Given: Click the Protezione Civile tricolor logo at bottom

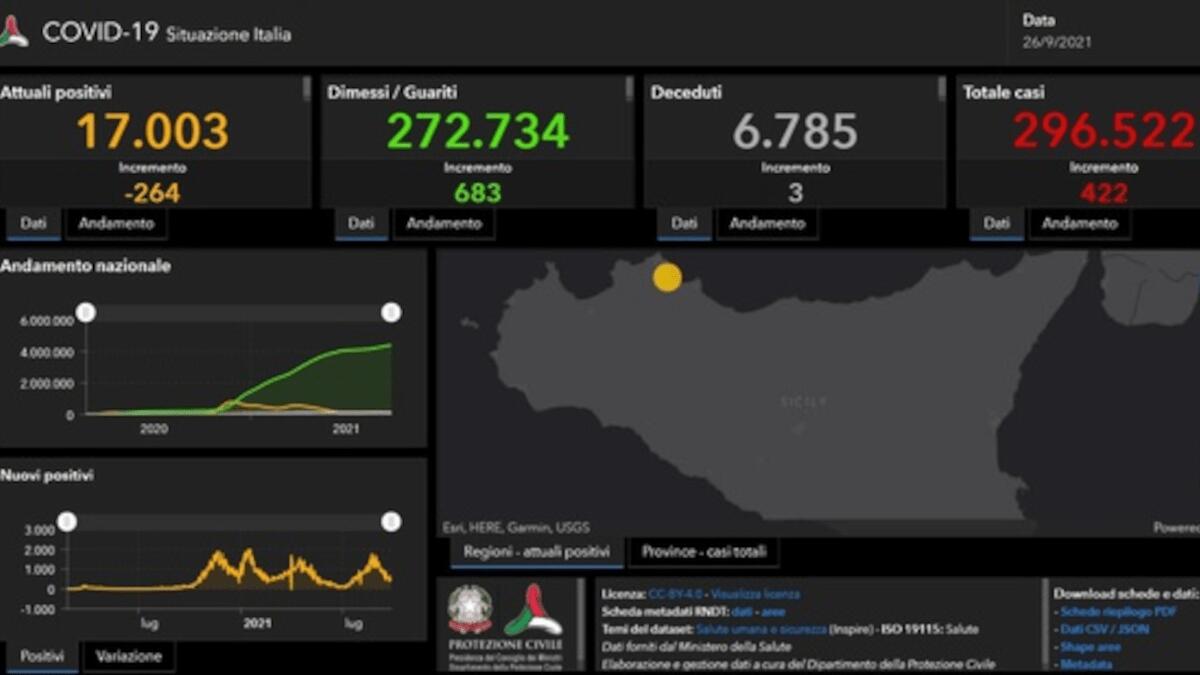Looking at the screenshot, I should pos(533,609).
